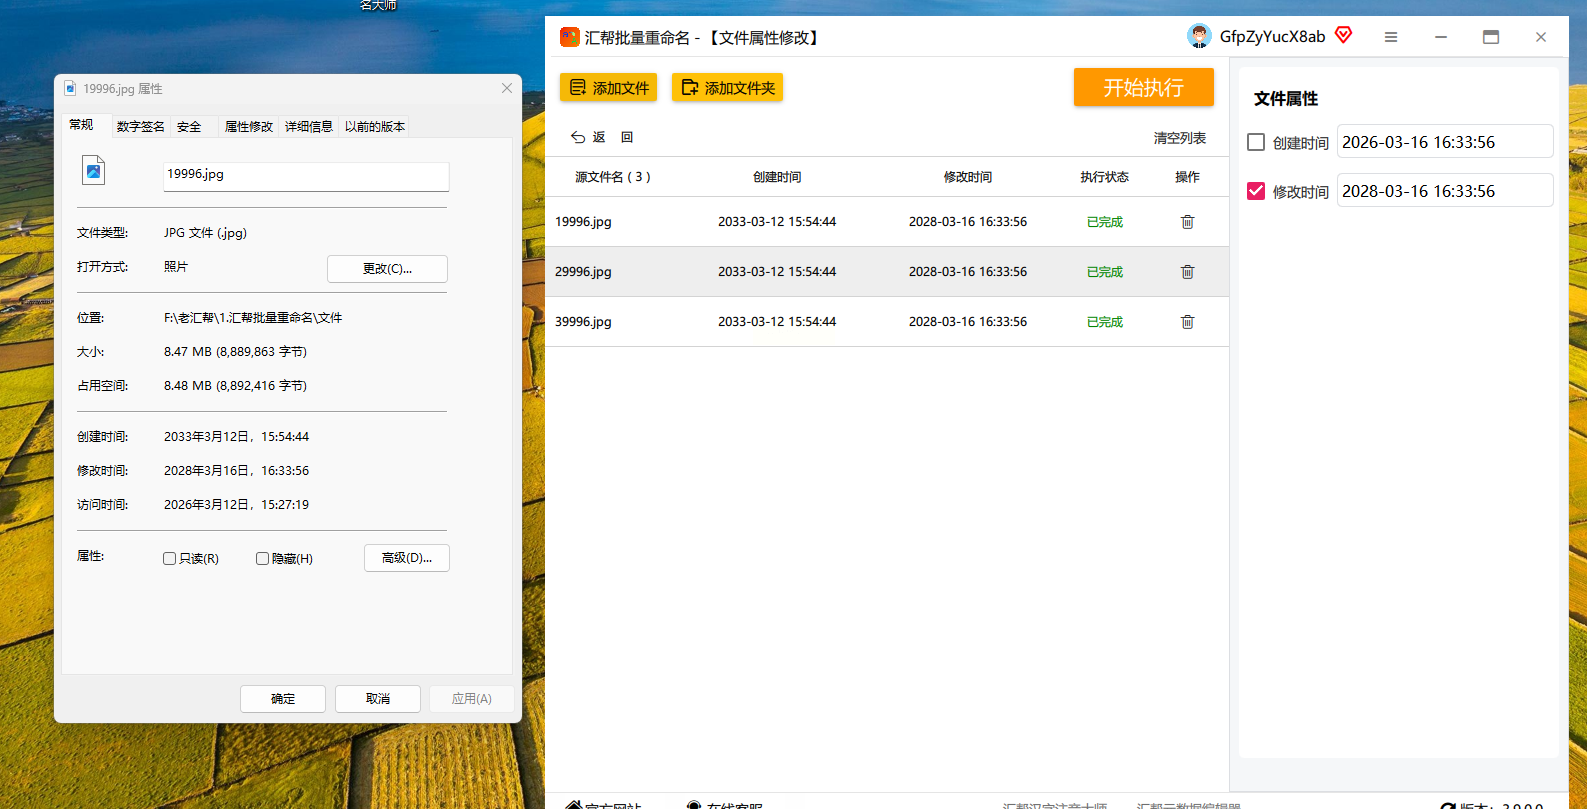The image size is (1587, 809).
Task: Click the user avatar icon
Action: click(x=1199, y=37)
